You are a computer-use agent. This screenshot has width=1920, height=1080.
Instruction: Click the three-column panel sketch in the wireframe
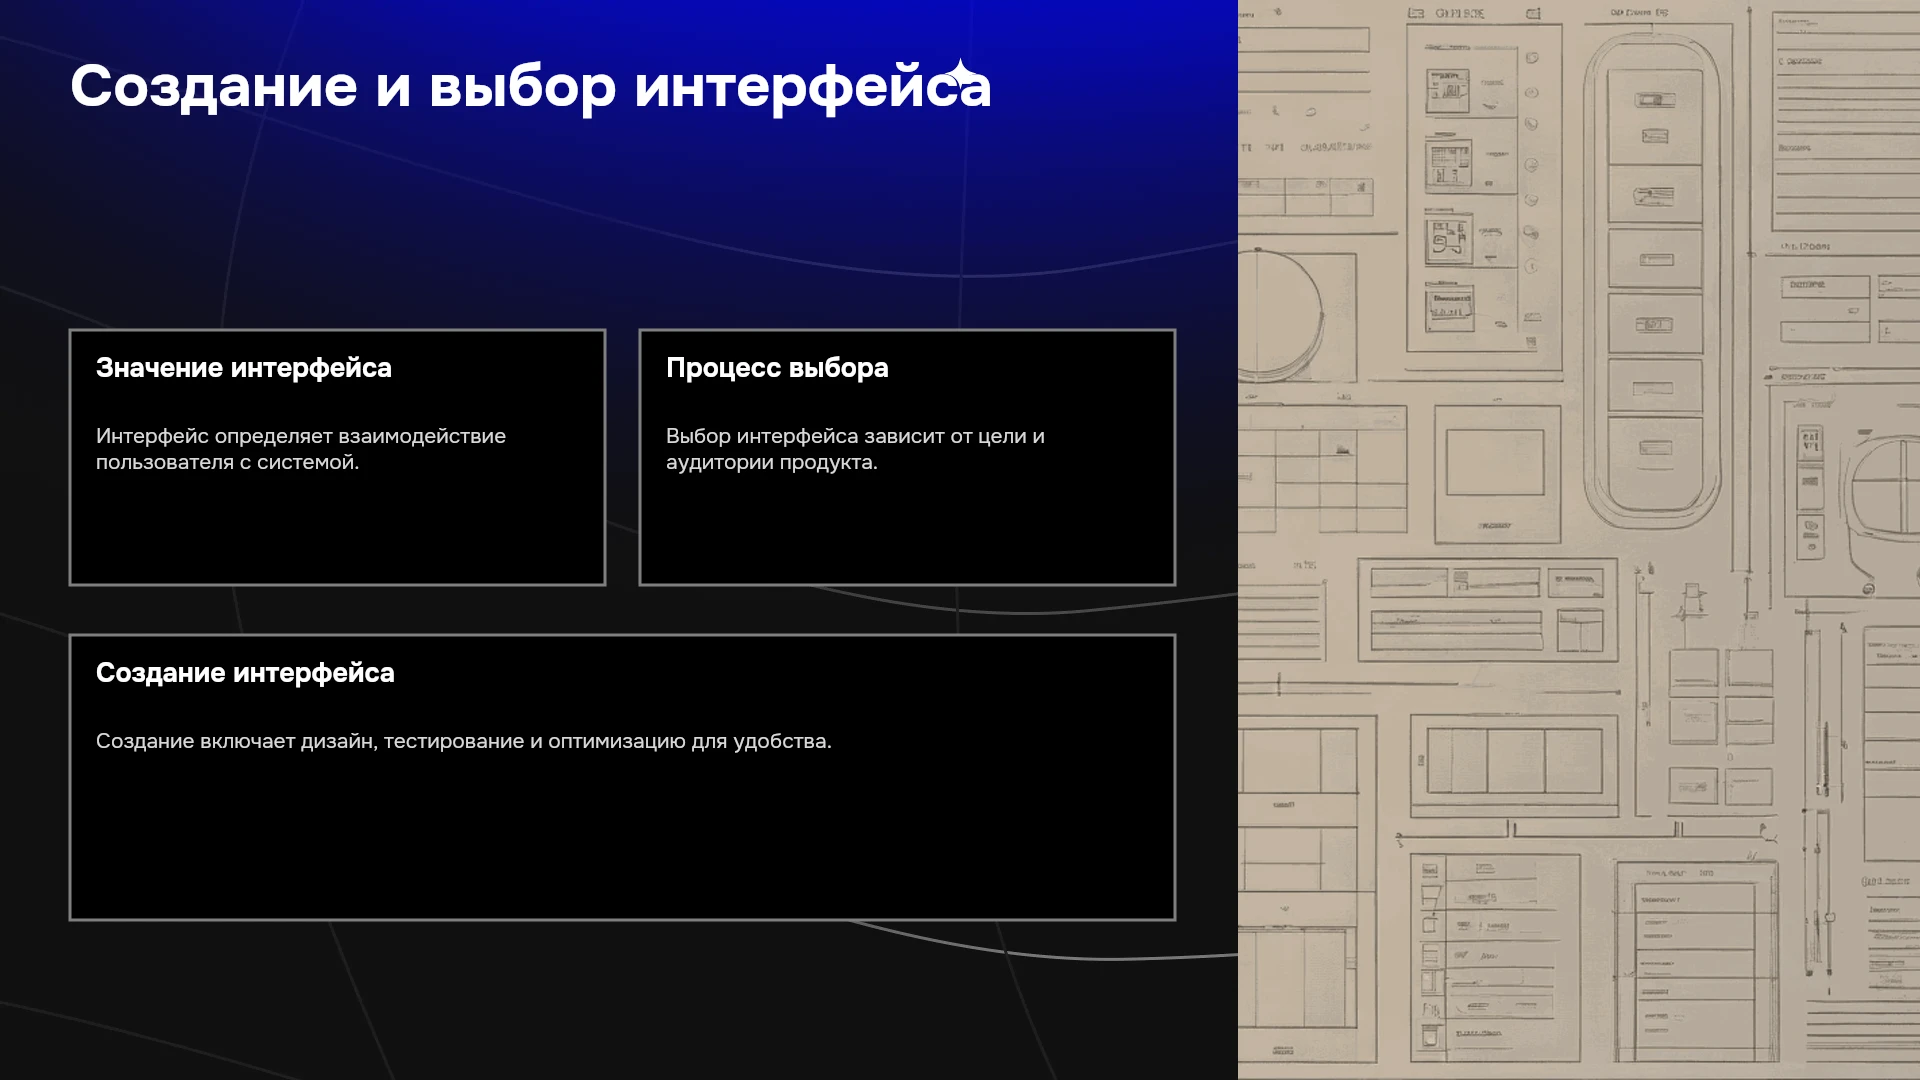click(x=1514, y=761)
